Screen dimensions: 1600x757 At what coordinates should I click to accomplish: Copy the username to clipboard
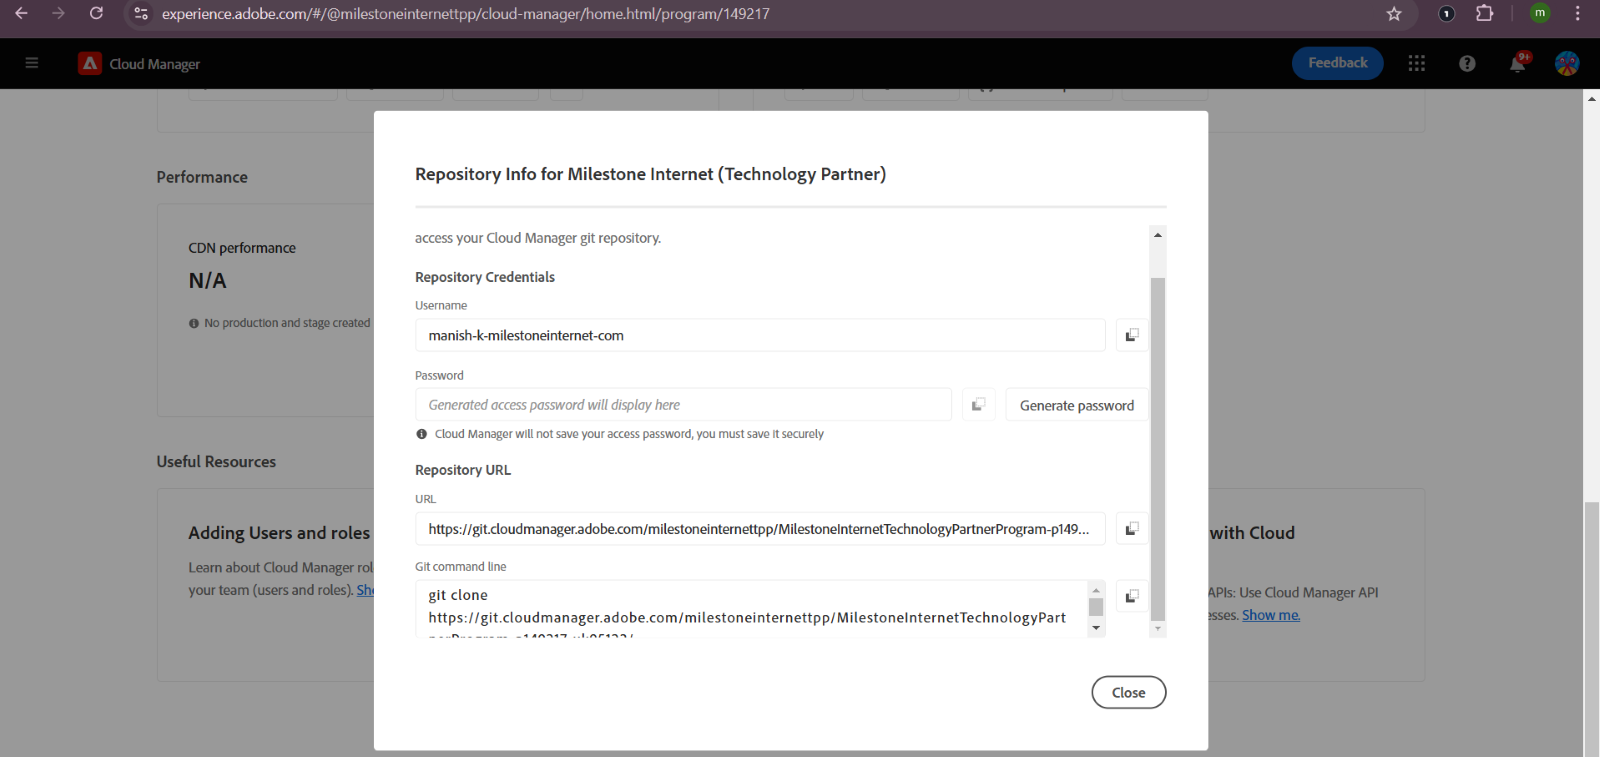(x=1132, y=335)
